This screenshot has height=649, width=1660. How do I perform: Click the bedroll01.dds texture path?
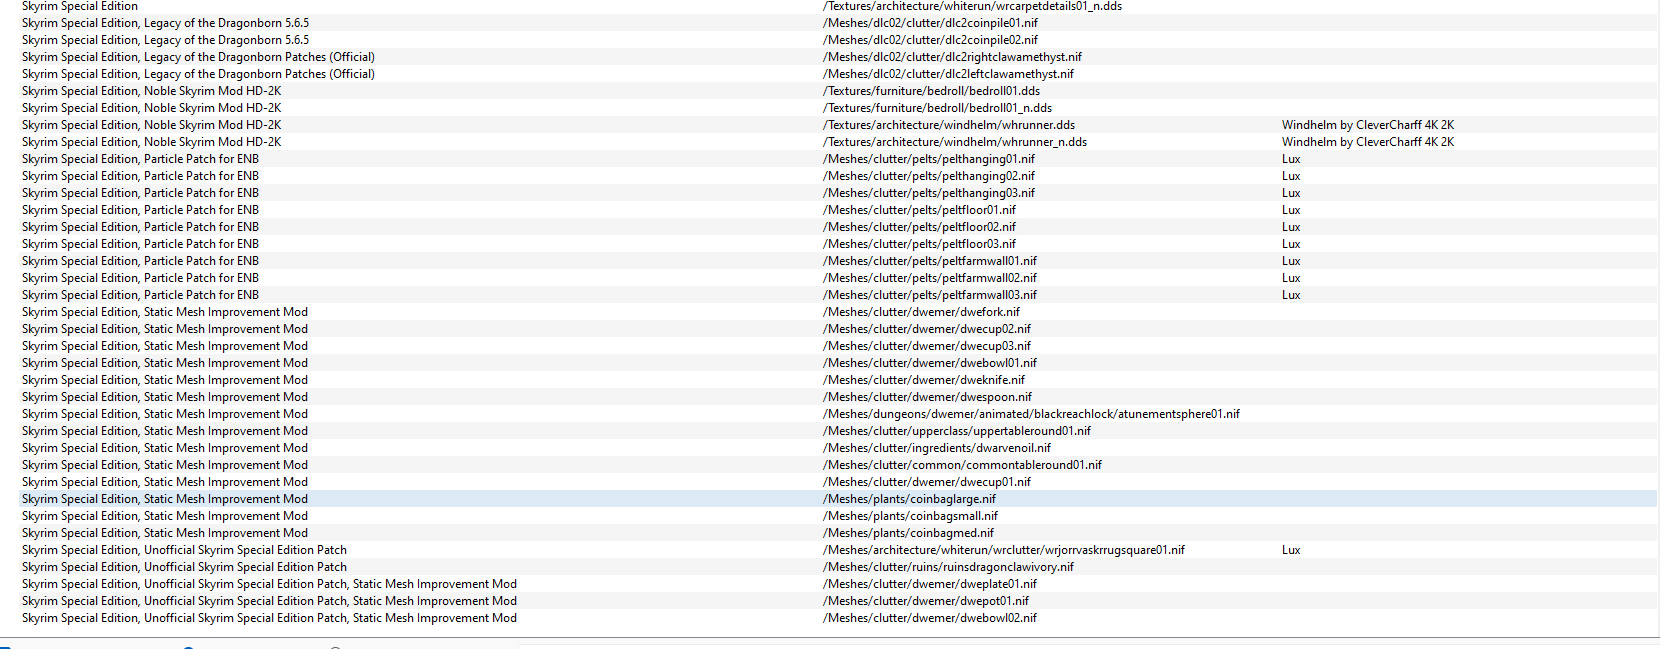pos(931,91)
